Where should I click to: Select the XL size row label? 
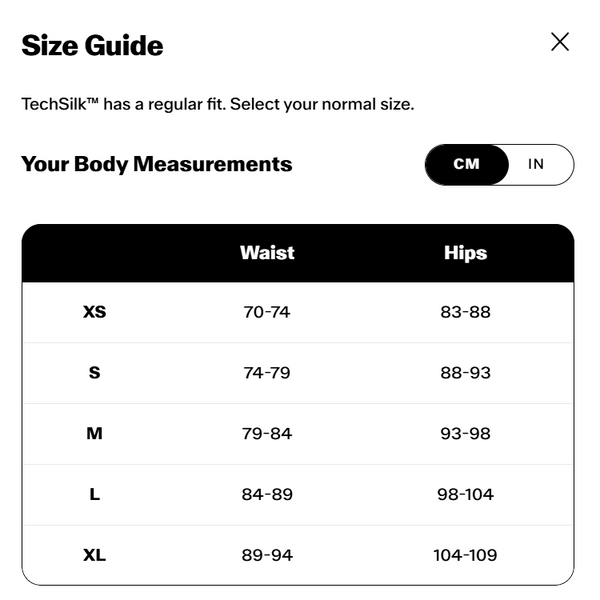click(x=95, y=555)
